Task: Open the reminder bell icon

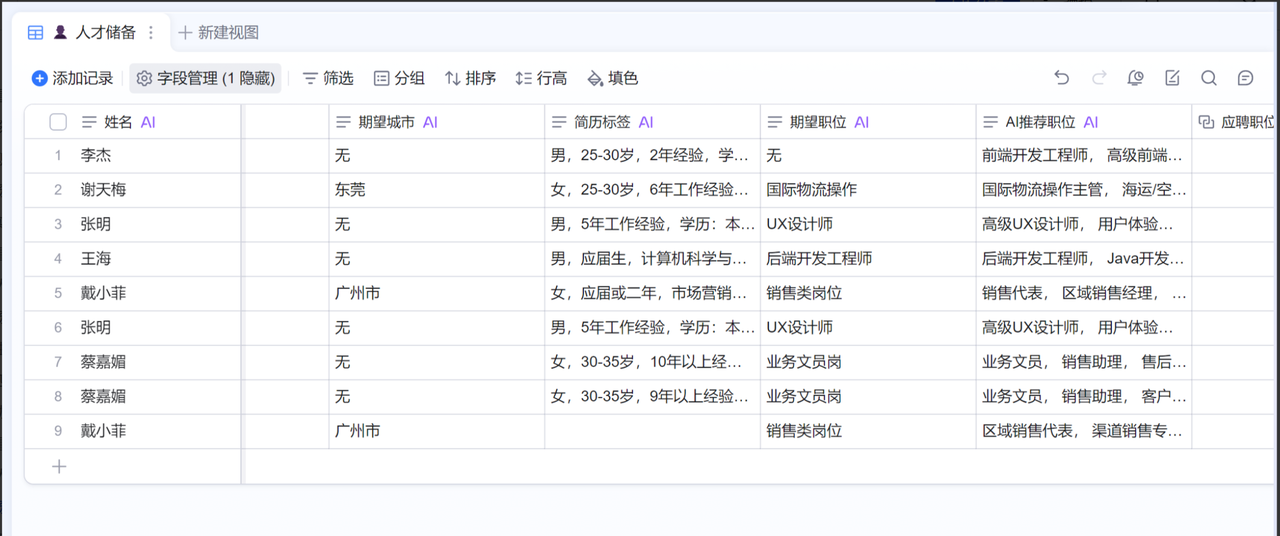Action: click(x=1135, y=78)
